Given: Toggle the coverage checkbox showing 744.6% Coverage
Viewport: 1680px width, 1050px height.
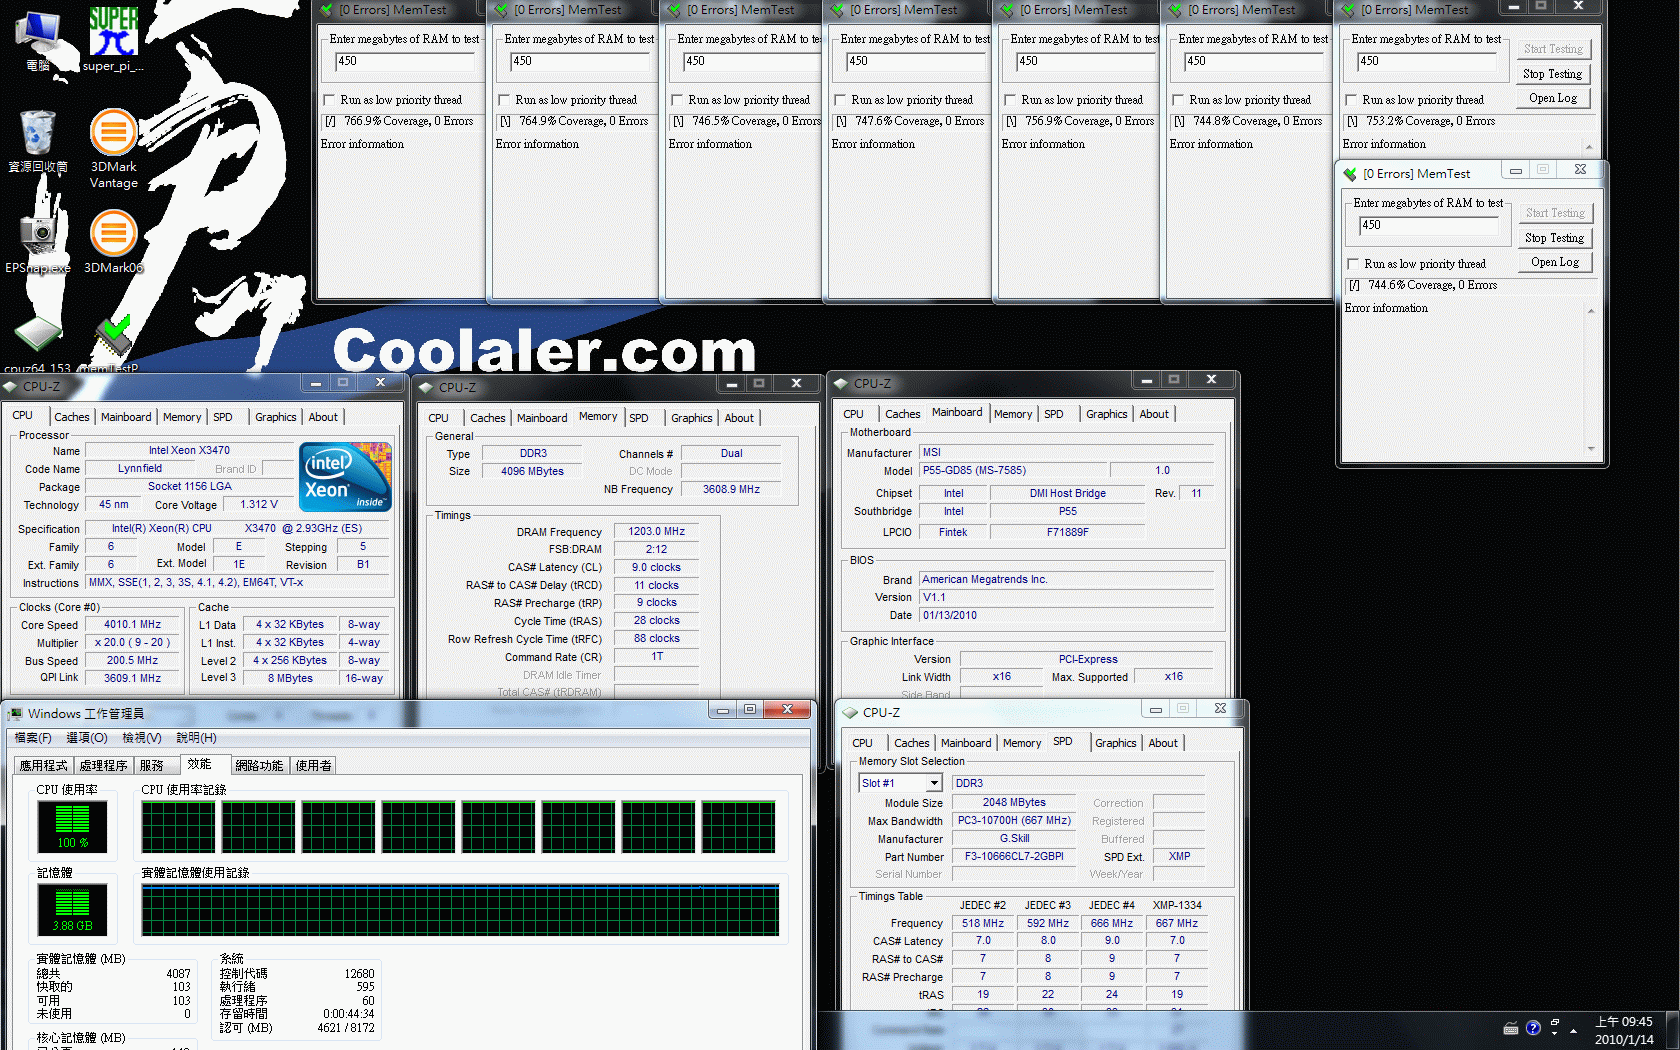Looking at the screenshot, I should pyautogui.click(x=1353, y=285).
